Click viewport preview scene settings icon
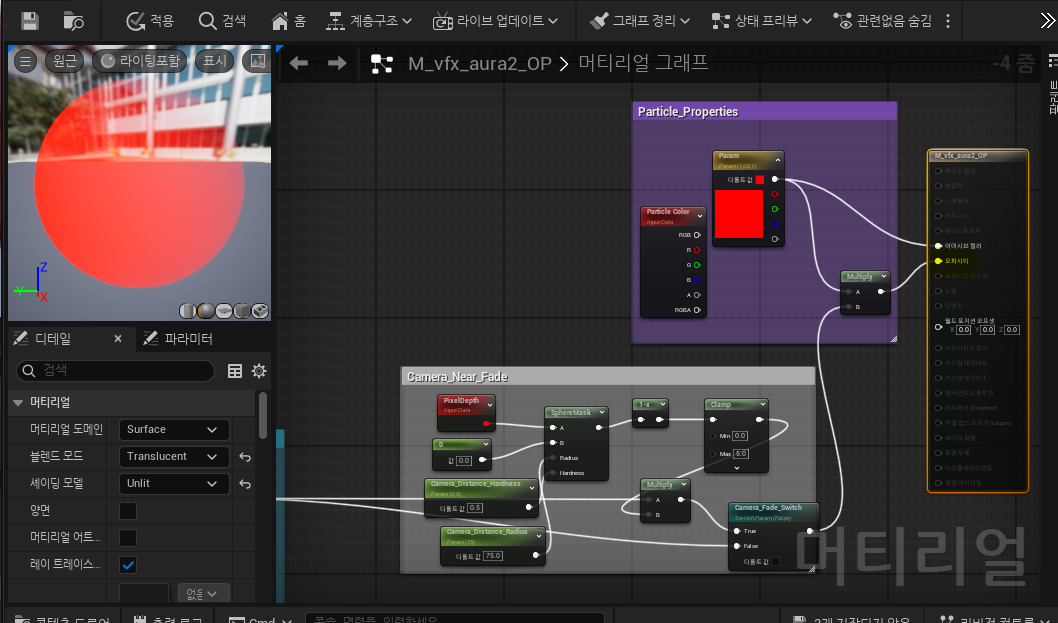 tap(258, 61)
